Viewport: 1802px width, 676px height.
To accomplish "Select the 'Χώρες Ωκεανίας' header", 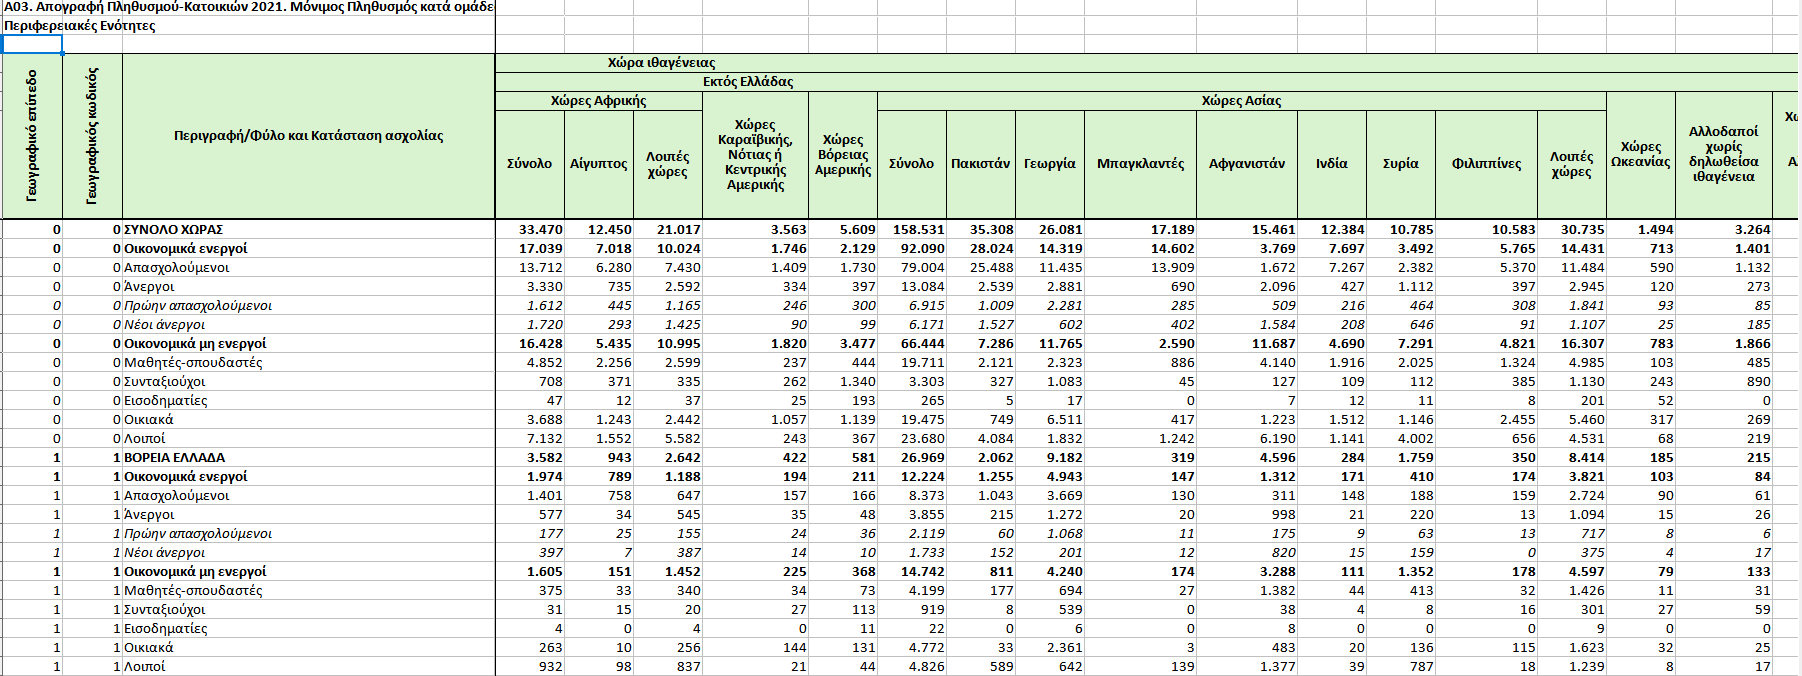I will point(1641,155).
